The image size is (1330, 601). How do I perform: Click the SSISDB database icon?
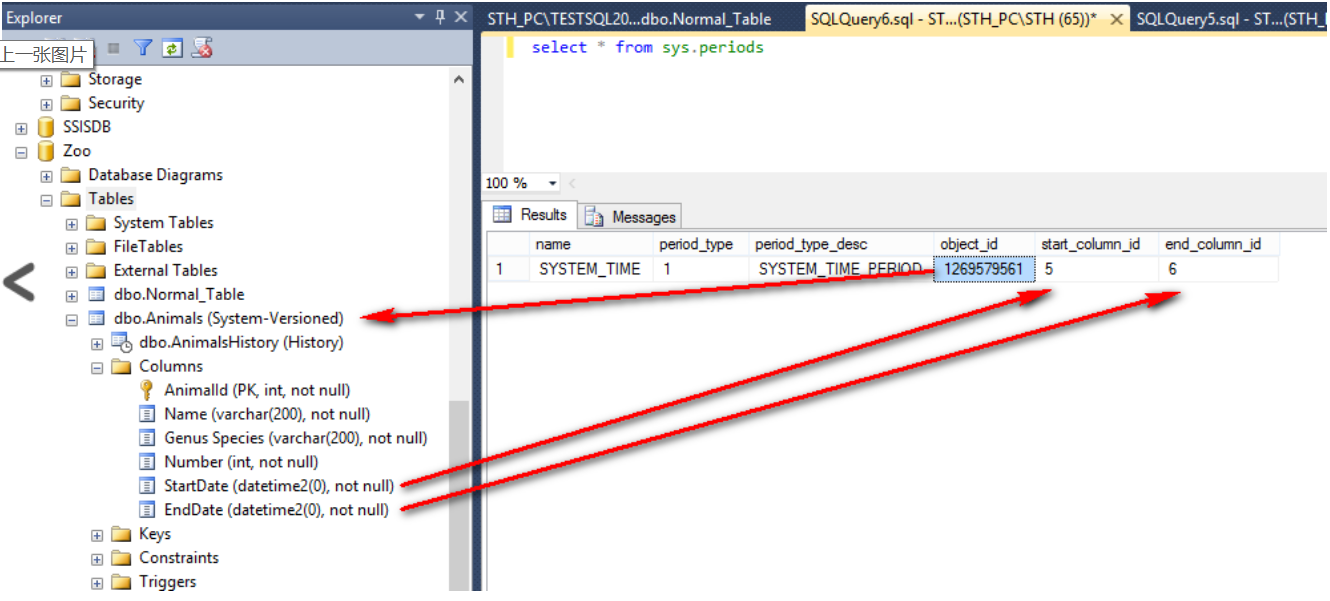(x=43, y=126)
